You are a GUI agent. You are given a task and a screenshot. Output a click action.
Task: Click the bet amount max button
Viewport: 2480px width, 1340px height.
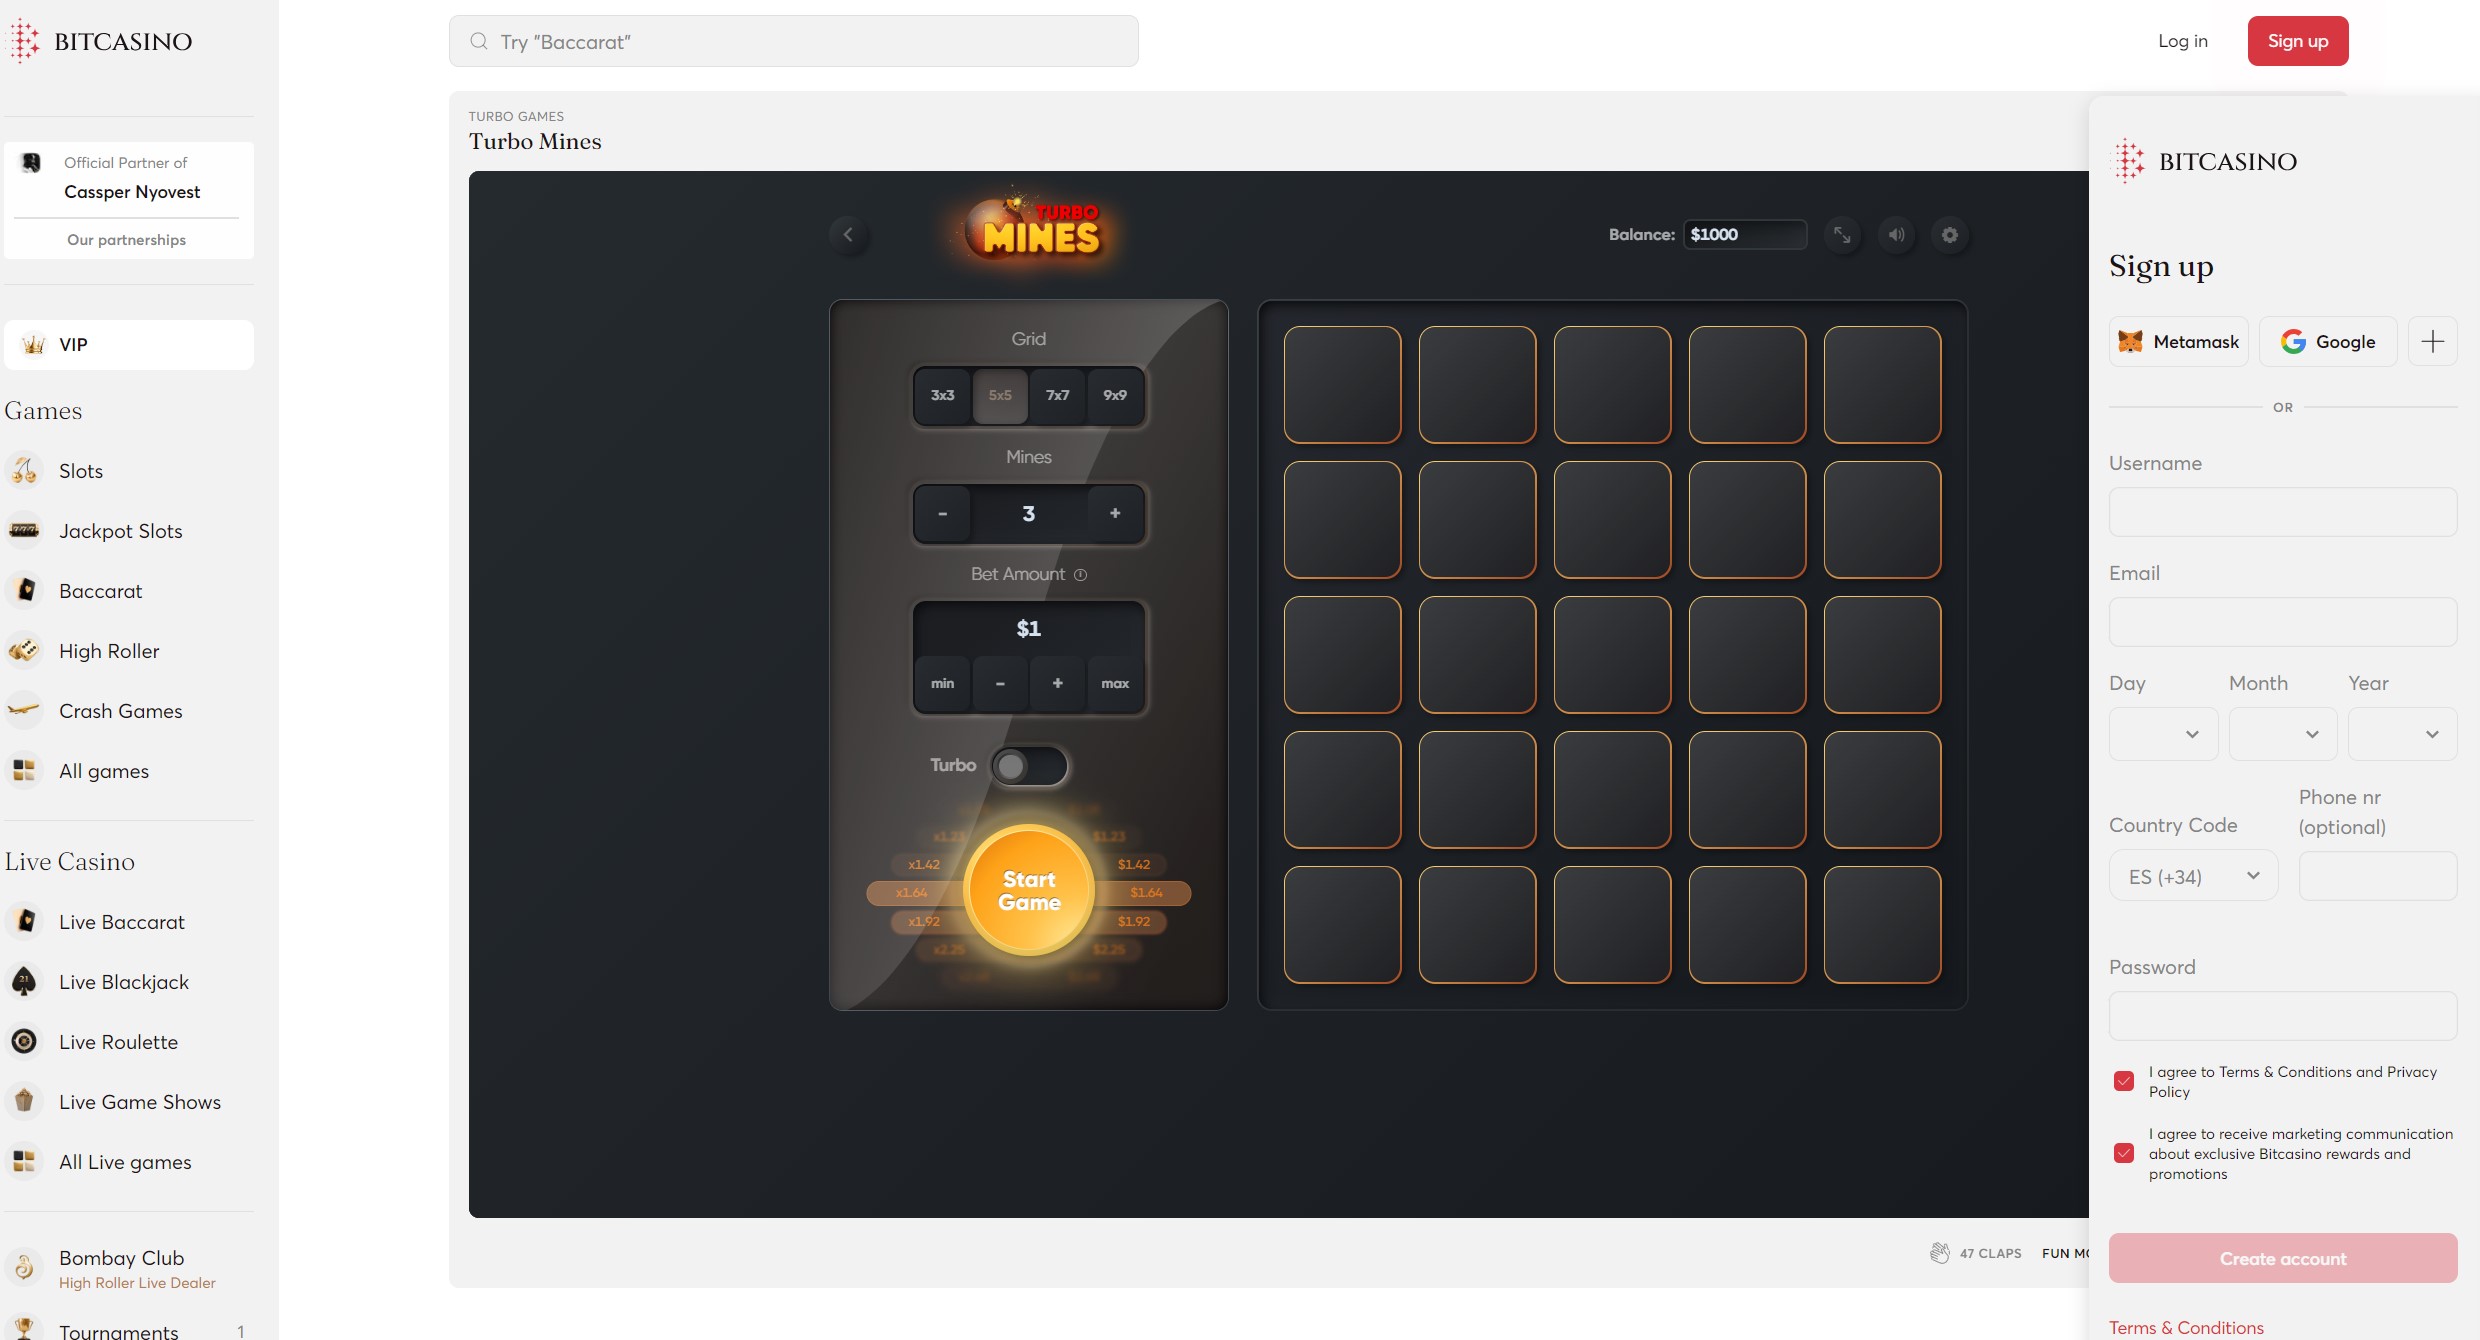tap(1114, 683)
